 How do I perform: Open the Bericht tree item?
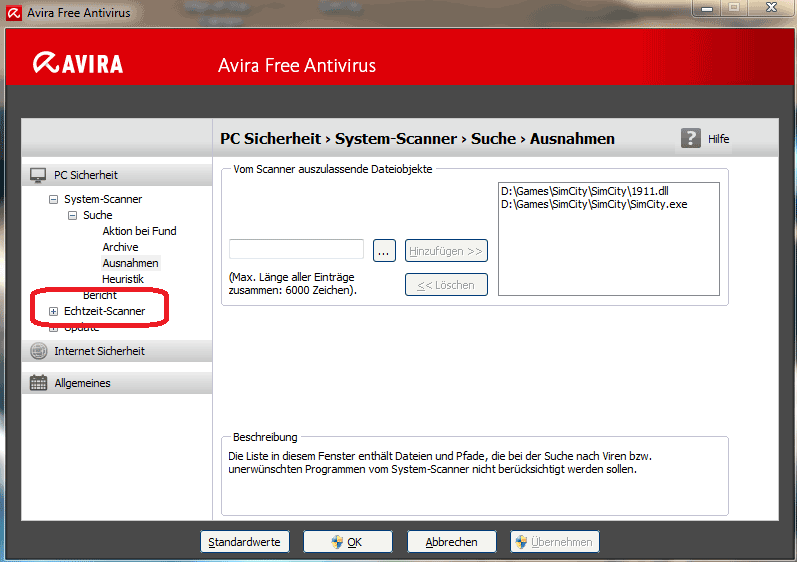click(x=100, y=295)
